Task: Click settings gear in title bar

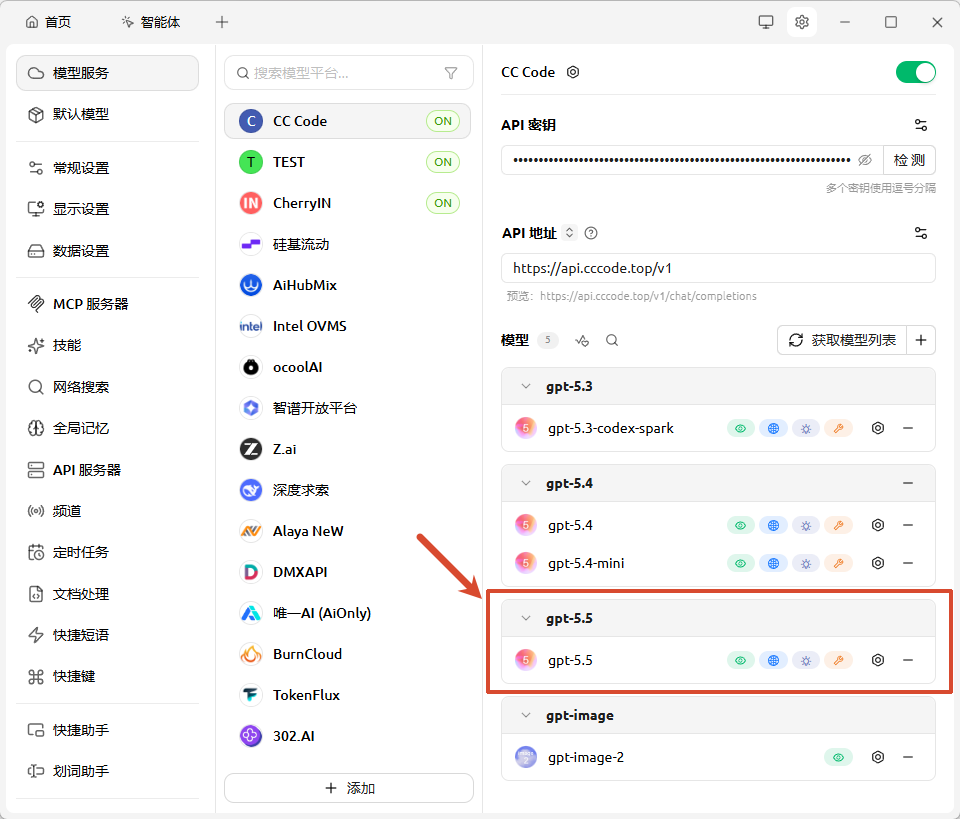Action: click(801, 23)
